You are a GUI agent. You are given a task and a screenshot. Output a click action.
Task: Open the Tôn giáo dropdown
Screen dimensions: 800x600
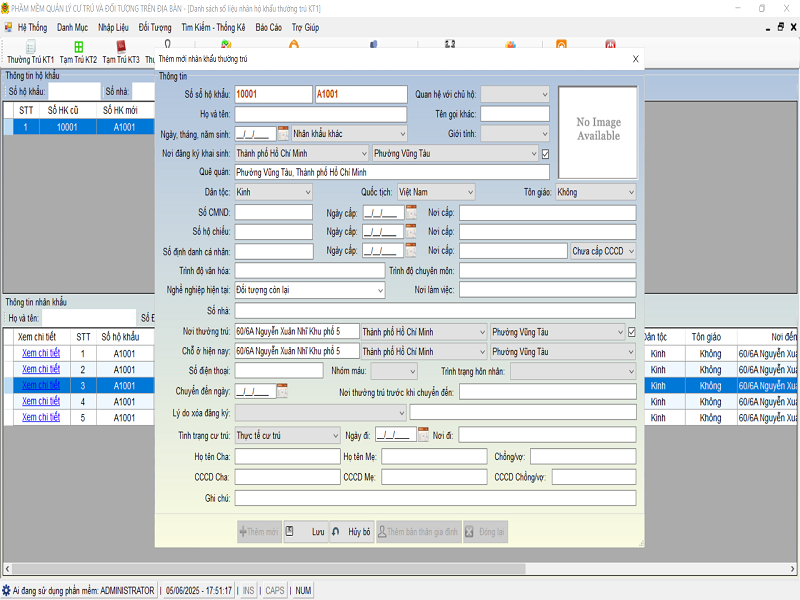coord(596,192)
